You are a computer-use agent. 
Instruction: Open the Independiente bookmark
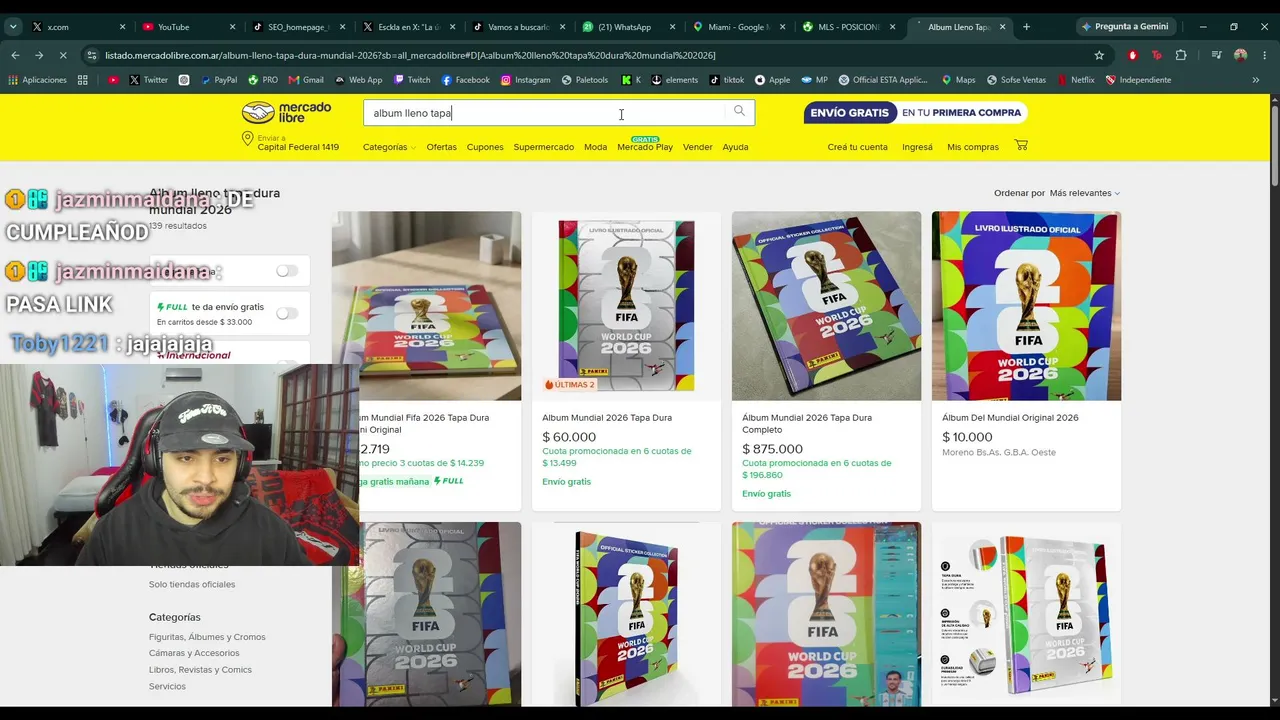(1138, 80)
